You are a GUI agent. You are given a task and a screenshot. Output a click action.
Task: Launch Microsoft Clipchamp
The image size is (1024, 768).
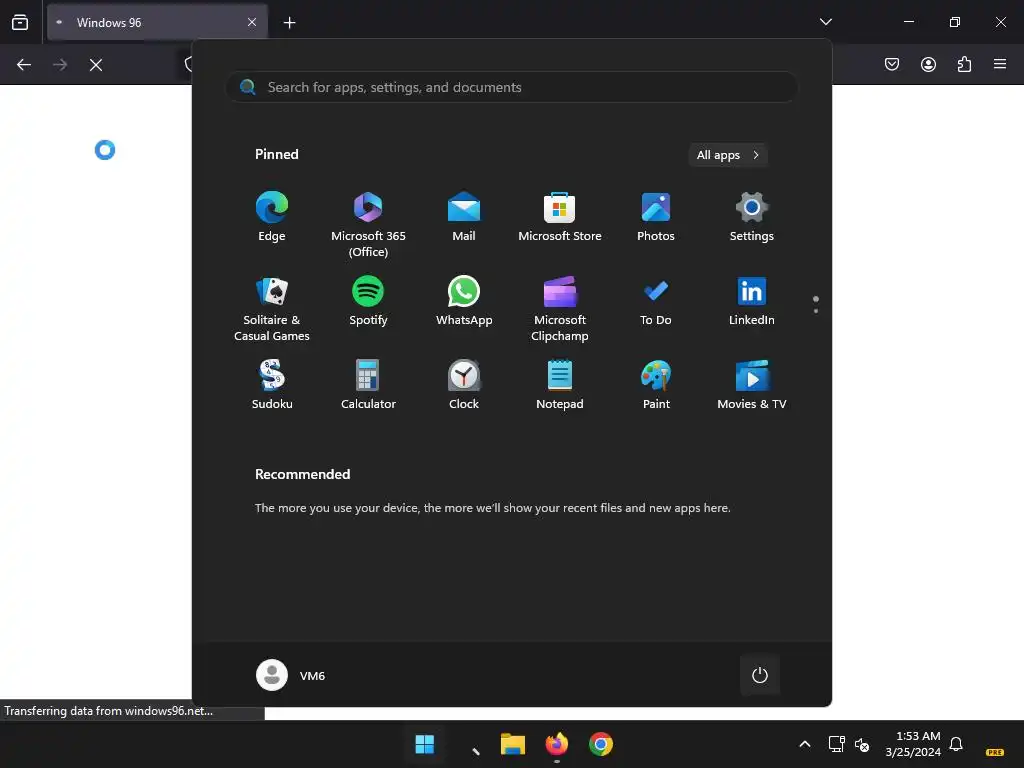click(560, 309)
